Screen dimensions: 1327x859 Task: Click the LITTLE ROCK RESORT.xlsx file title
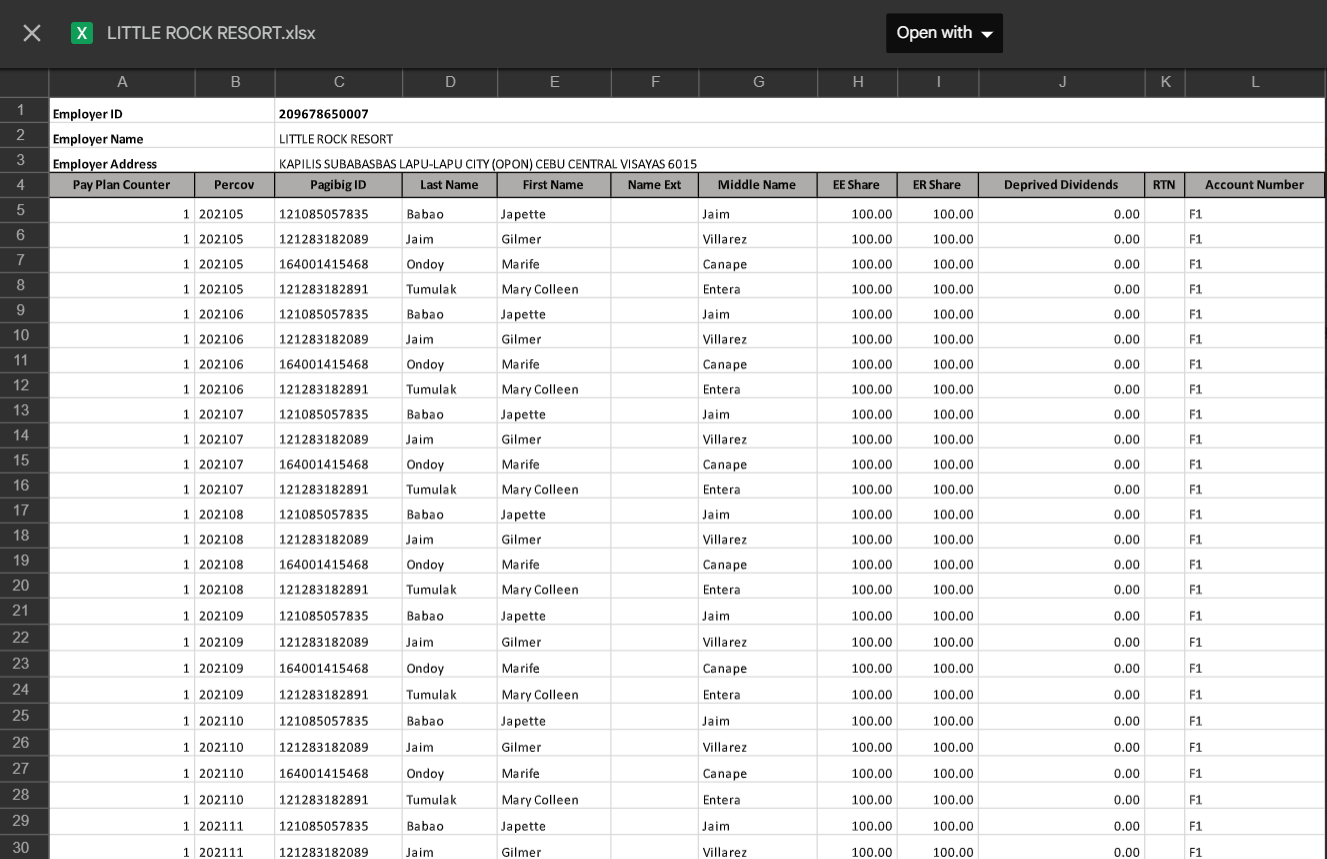[211, 33]
